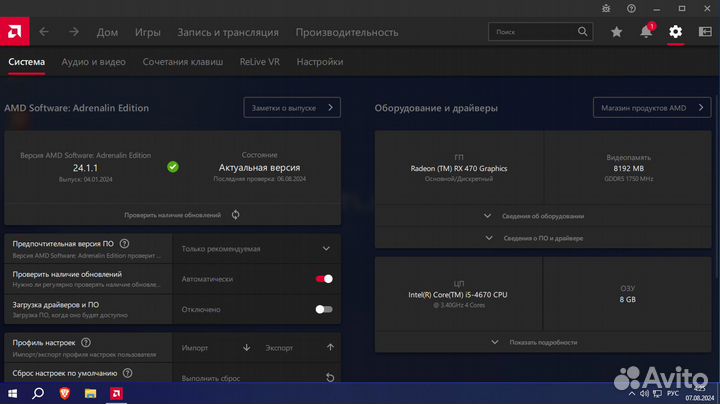Screen dimensions: 720x404
Task: Open Только рекомендуемая dropdown
Action: [256, 248]
